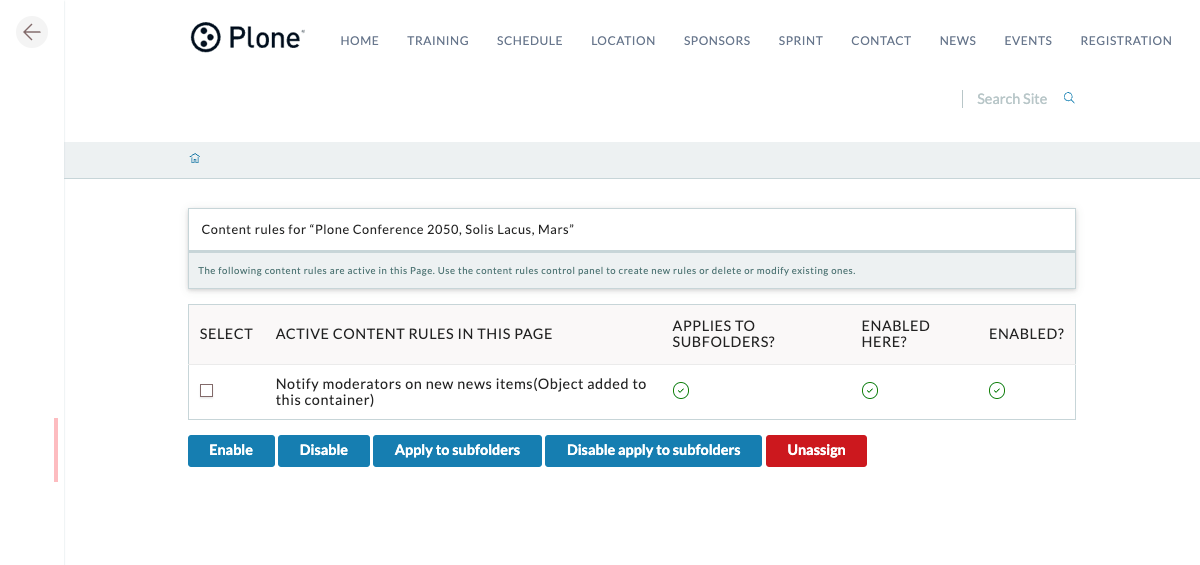Viewport: 1200px width, 565px height.
Task: Click the ENABLED? column header
Action: pos(1026,334)
